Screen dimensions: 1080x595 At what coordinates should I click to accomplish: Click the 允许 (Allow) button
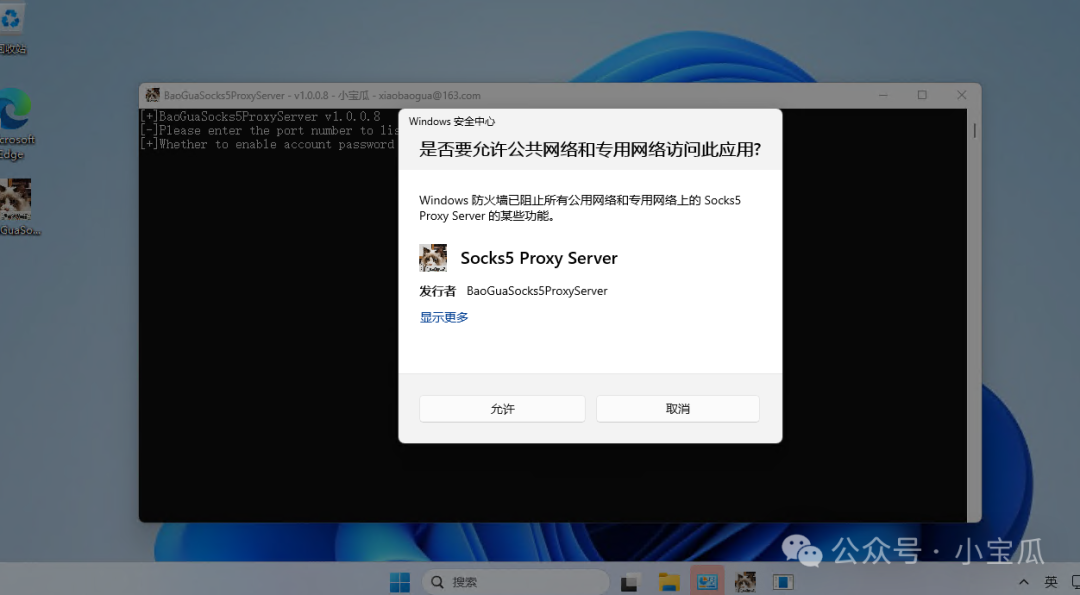click(x=502, y=409)
